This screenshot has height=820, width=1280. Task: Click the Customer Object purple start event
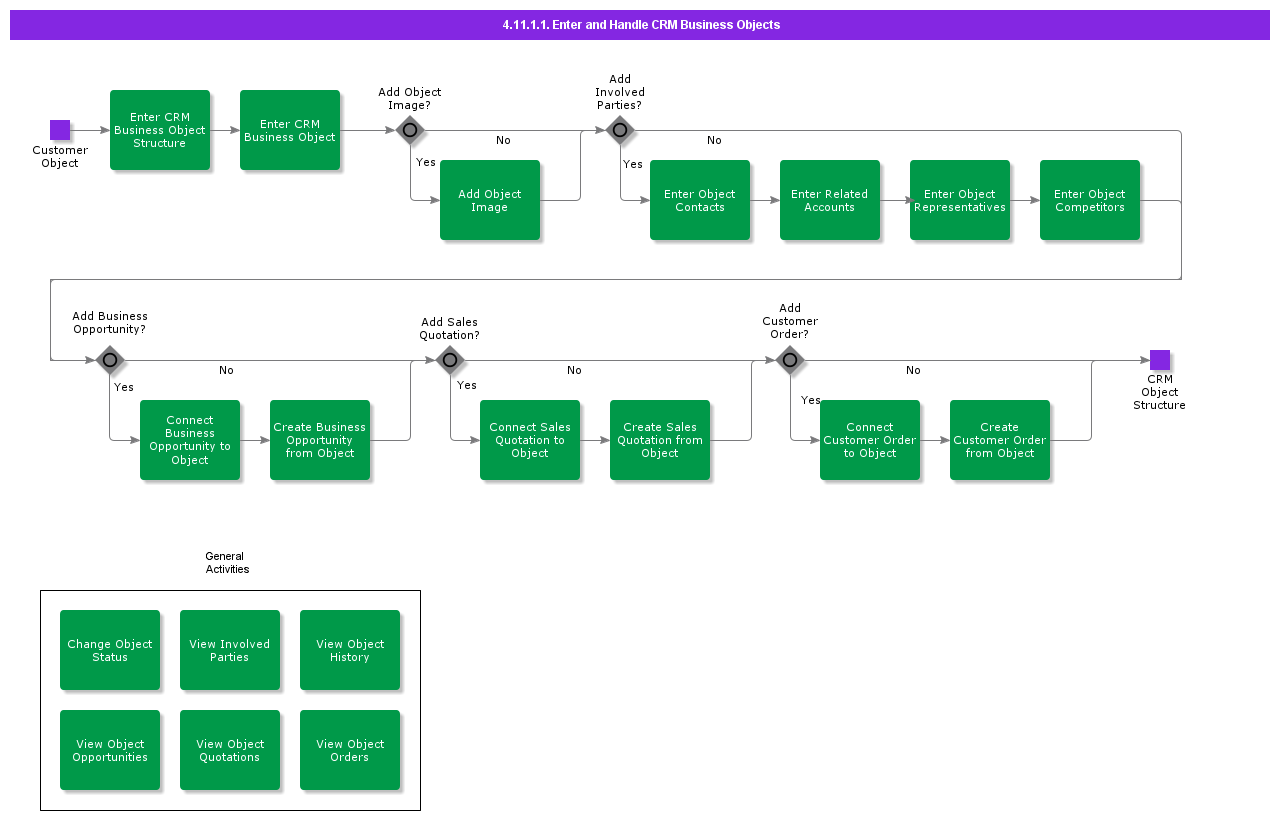pyautogui.click(x=60, y=130)
